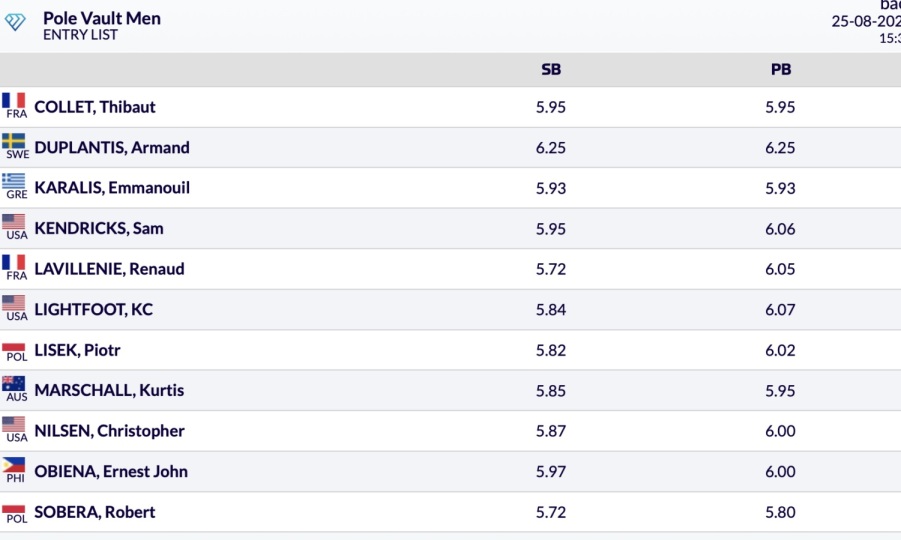This screenshot has width=901, height=540.
Task: Click the Philippine flag beside OBIENA
Action: (x=14, y=465)
